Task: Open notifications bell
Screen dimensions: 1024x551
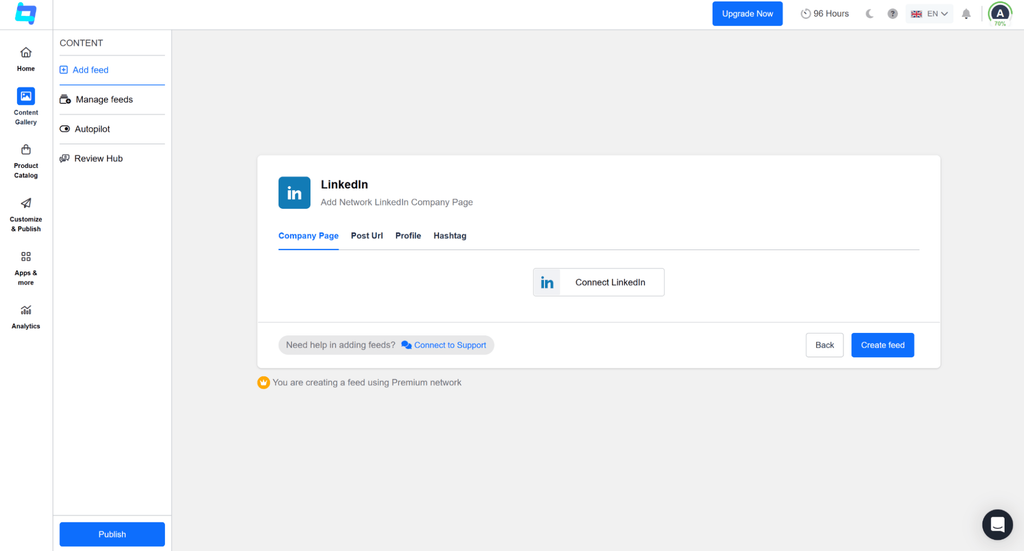Action: (x=966, y=14)
